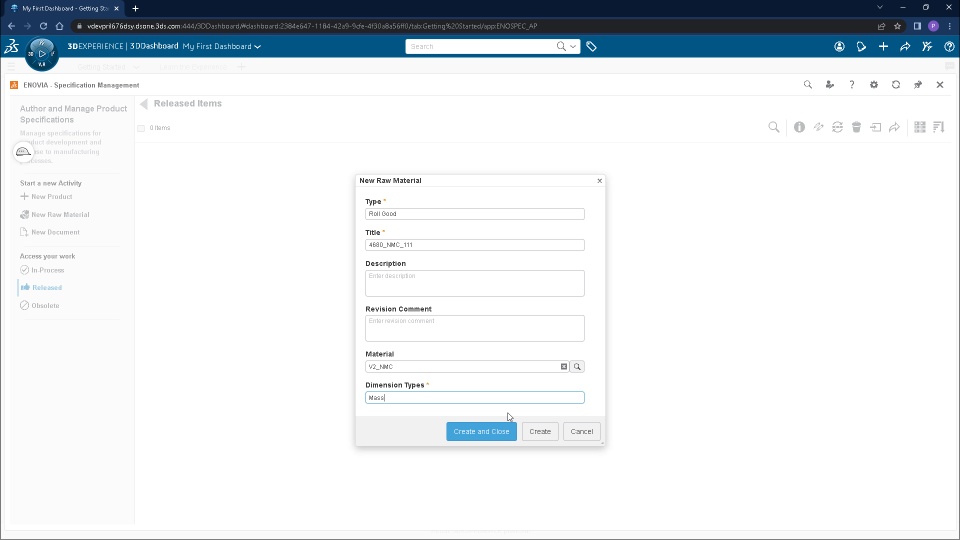This screenshot has width=960, height=540.
Task: Click the Dimension Types field
Action: [474, 397]
